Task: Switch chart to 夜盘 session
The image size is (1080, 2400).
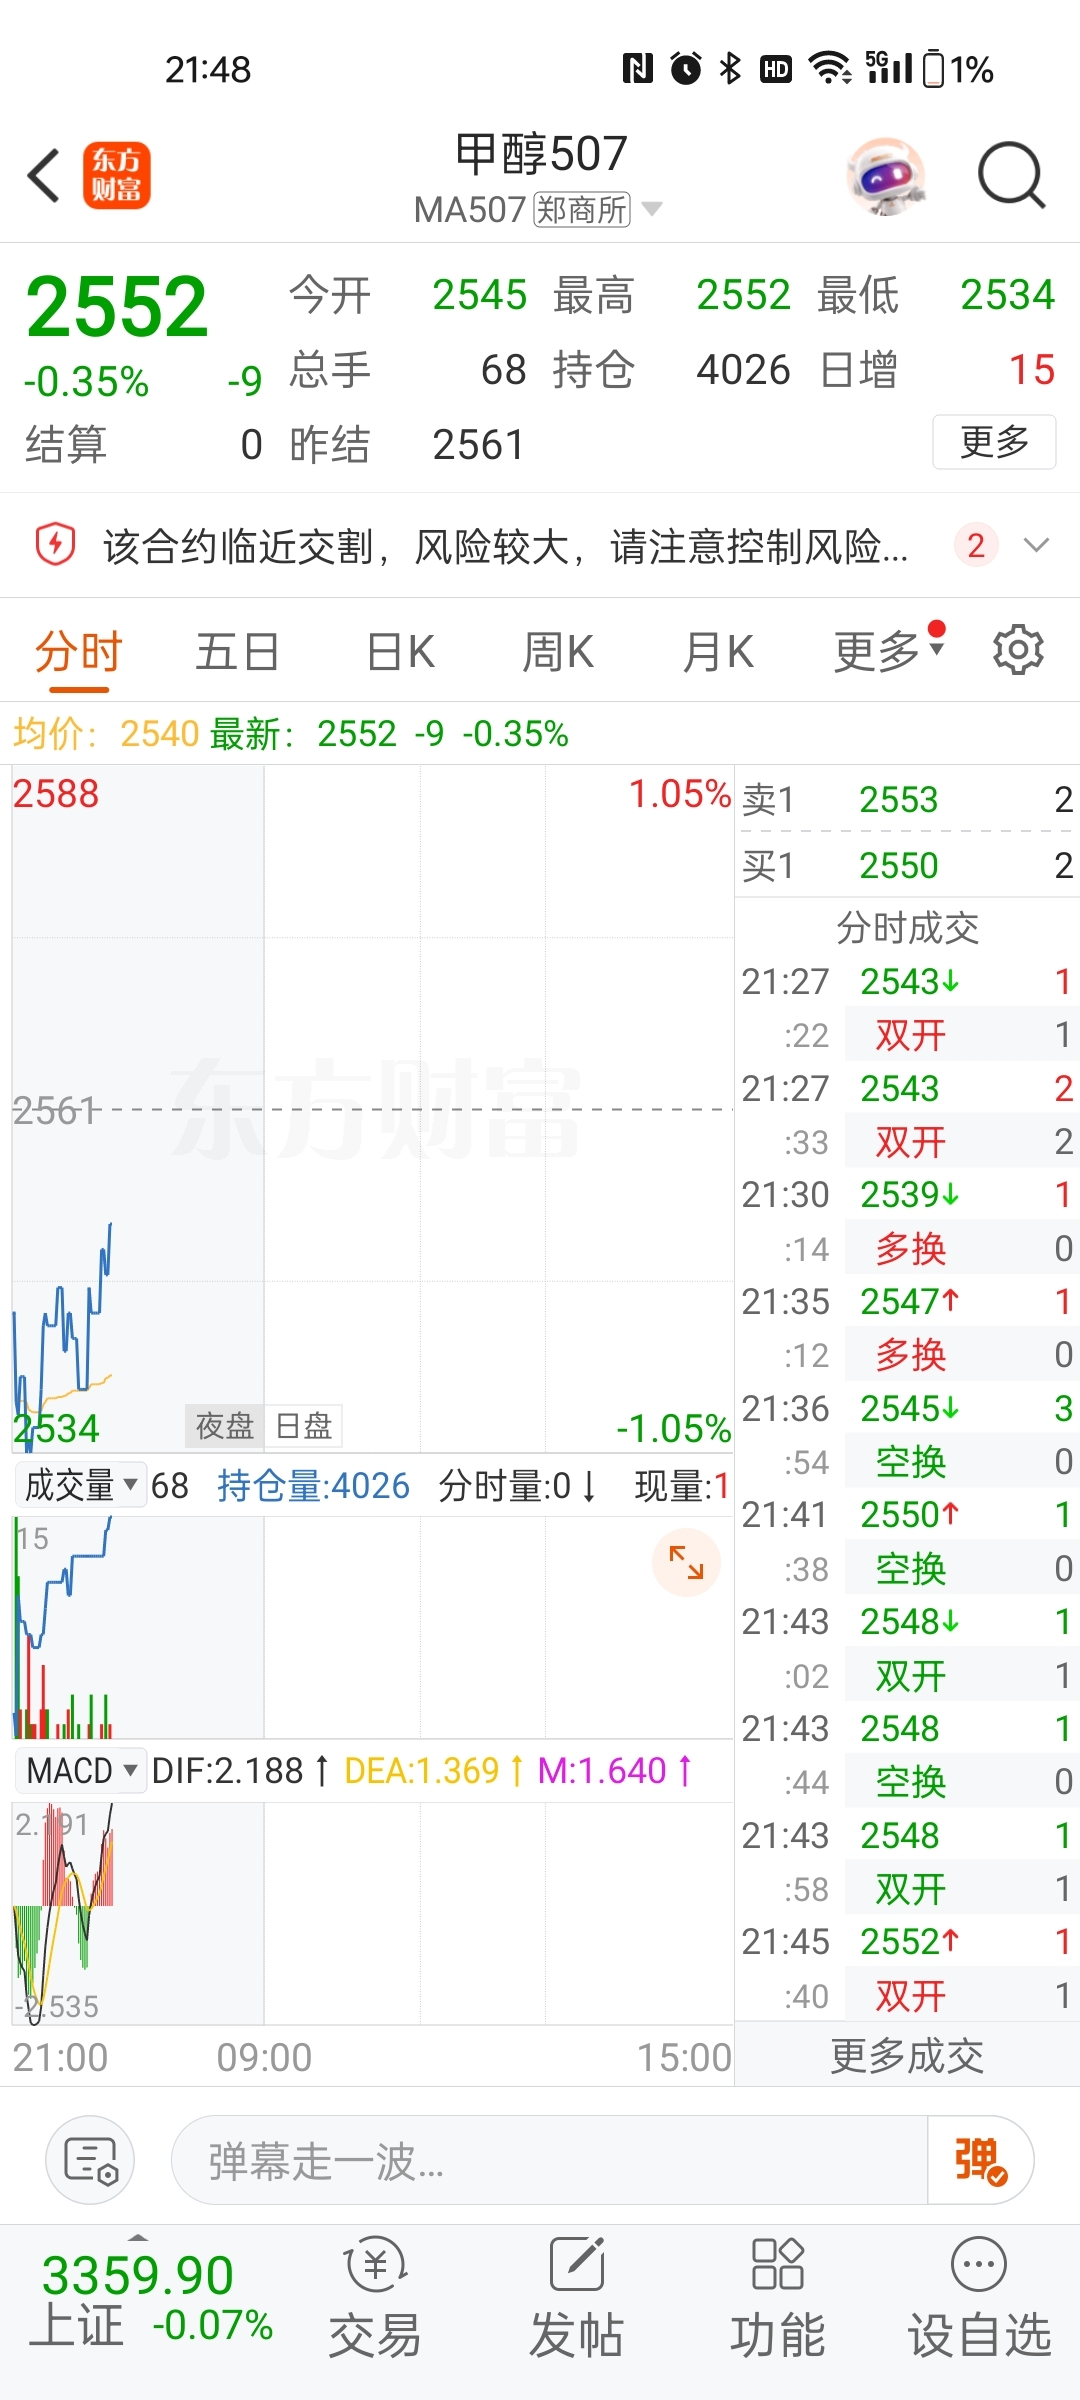Action: [225, 1426]
